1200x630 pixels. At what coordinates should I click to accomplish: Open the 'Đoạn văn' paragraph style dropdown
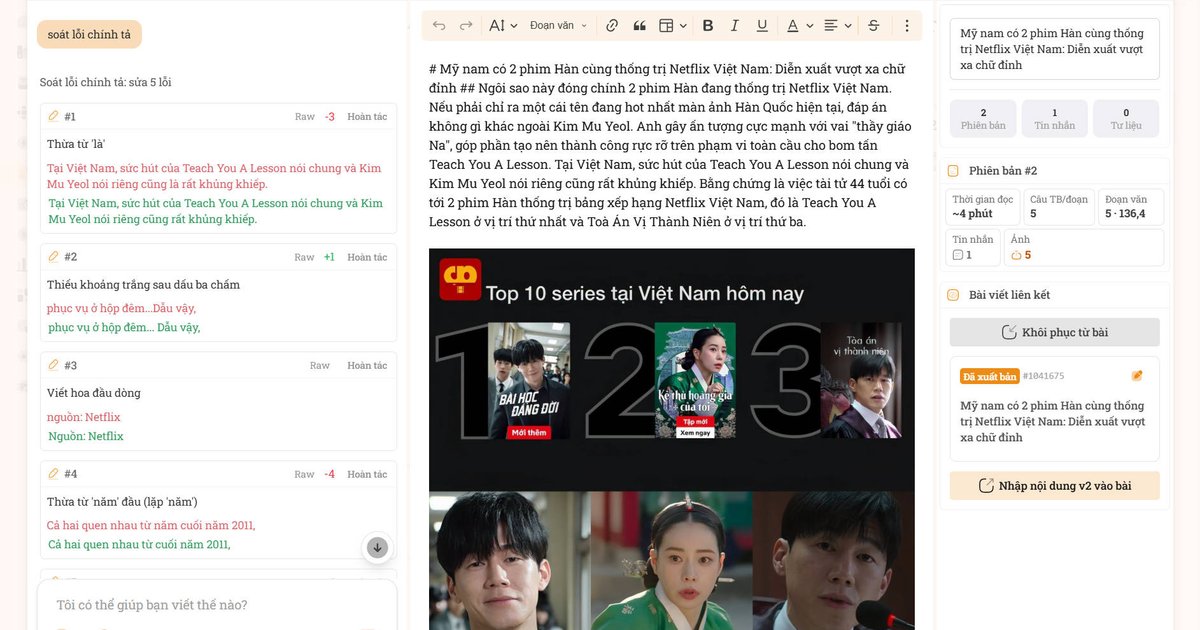point(558,26)
